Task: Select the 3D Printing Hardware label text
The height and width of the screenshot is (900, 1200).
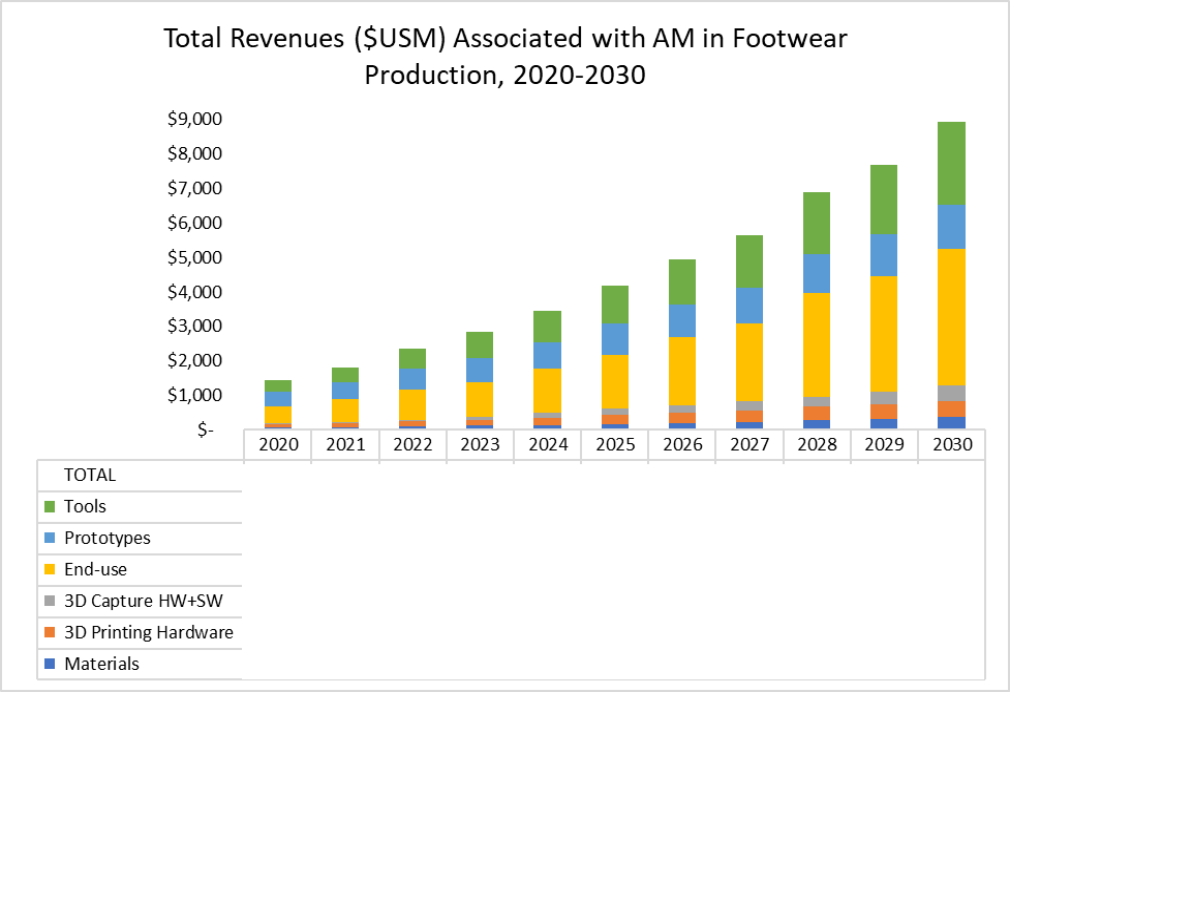Action: (148, 633)
